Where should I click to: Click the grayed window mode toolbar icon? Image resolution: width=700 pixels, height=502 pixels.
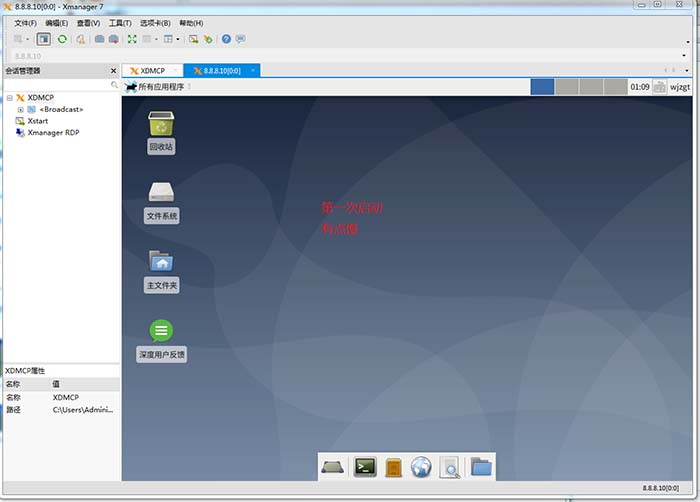[146, 39]
